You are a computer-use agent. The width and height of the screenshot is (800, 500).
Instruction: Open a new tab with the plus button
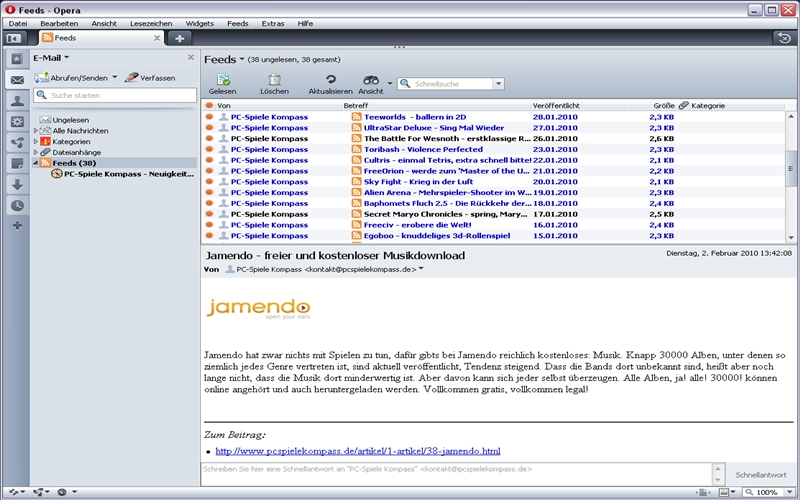click(x=180, y=38)
